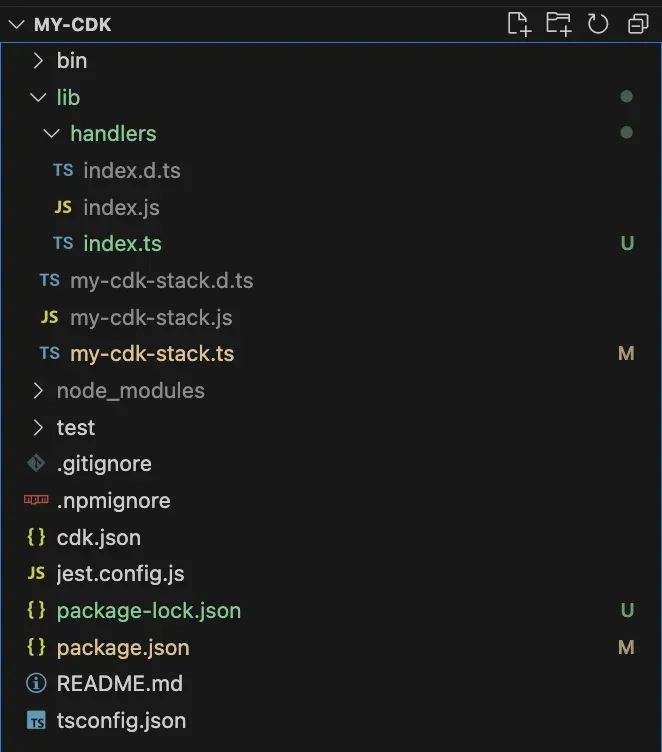This screenshot has height=752, width=662.
Task: Click the TS icon beside tsconfig.json
Action: pos(36,721)
